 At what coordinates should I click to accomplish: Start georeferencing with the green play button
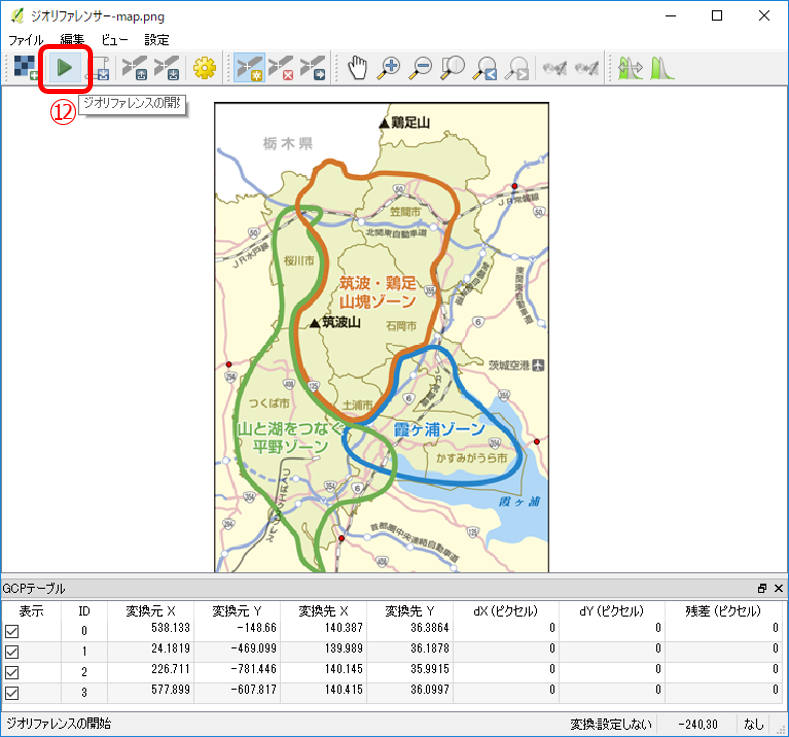click(65, 67)
